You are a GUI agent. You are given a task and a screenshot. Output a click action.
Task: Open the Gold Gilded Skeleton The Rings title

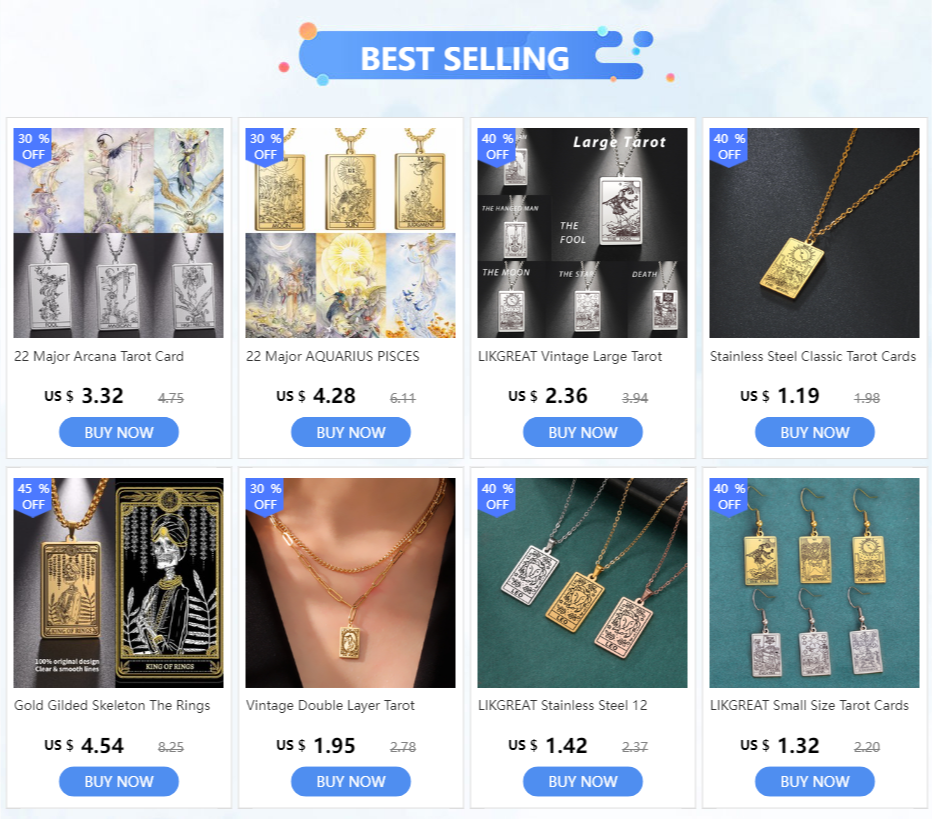[112, 705]
